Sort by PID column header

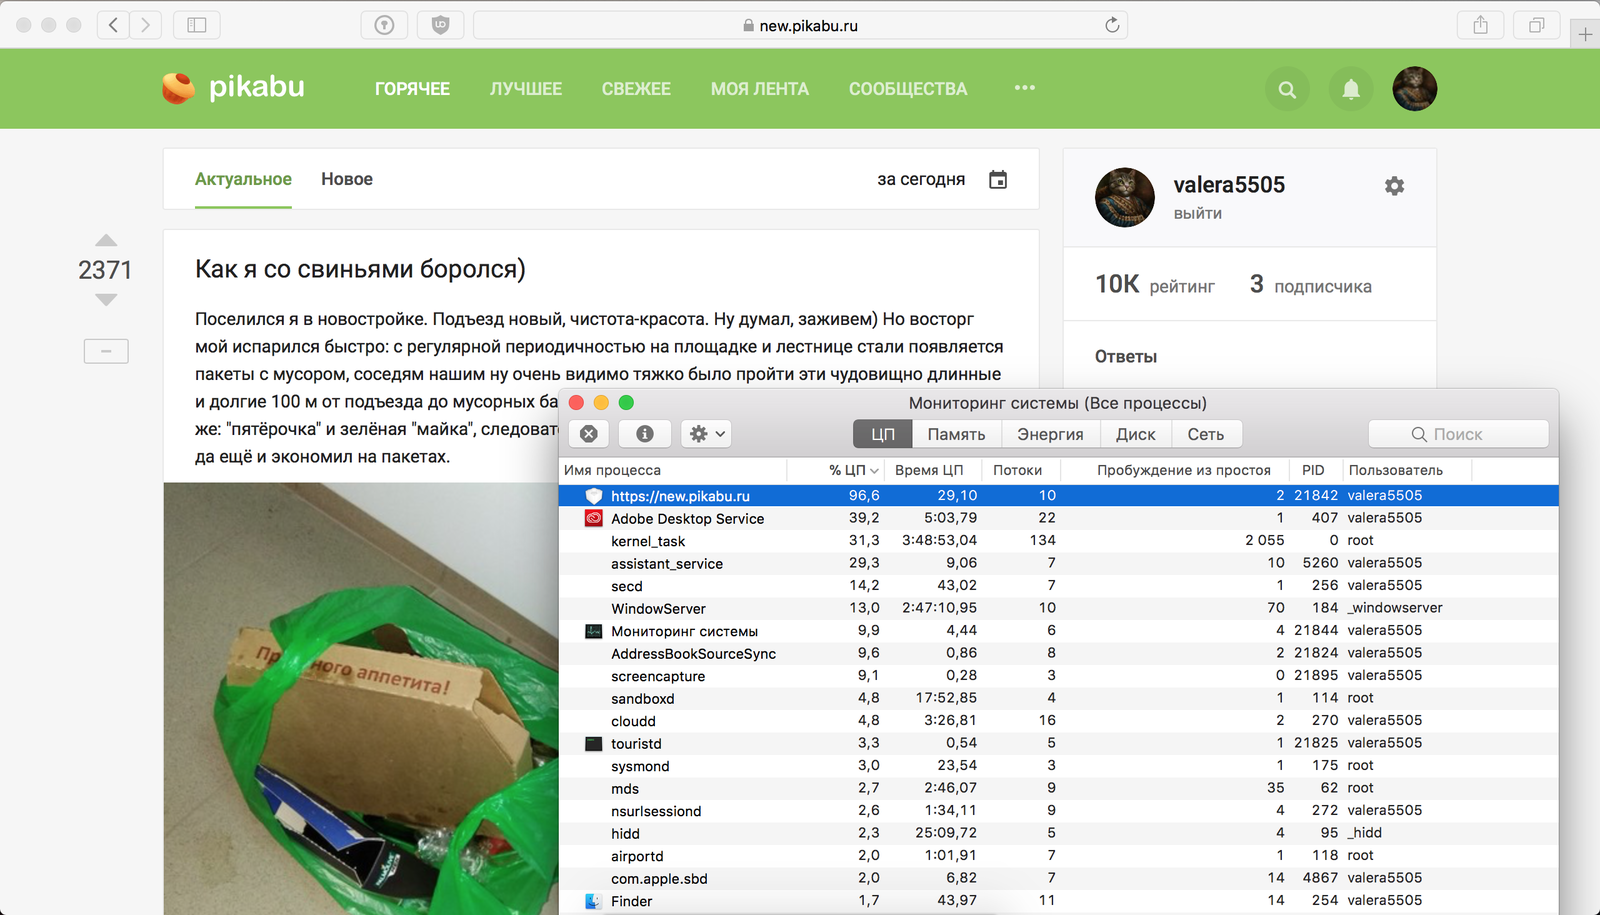(1313, 470)
